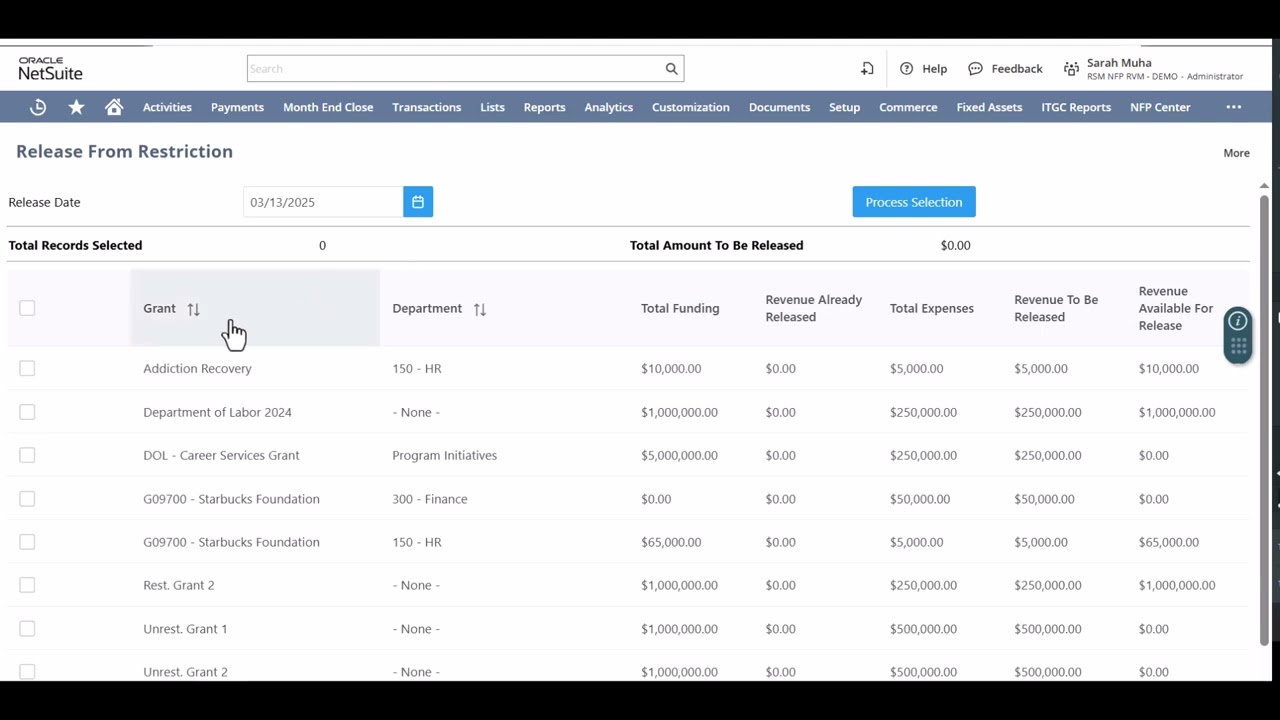Focus the global Search field
Screen dimensions: 1280x720
[455, 69]
